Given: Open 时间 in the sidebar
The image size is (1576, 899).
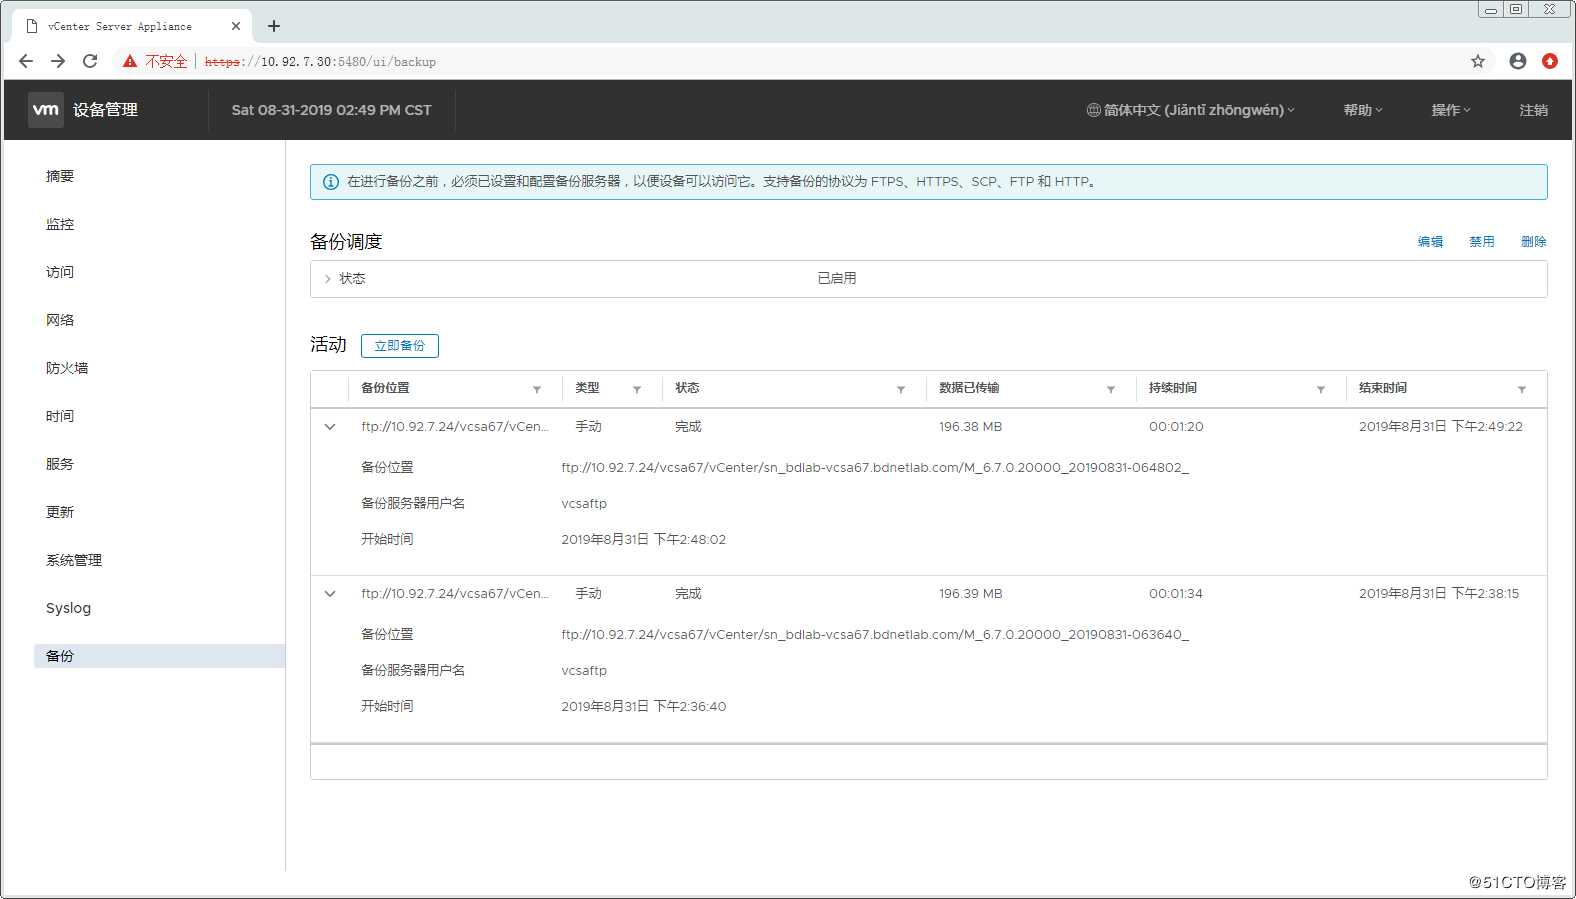Looking at the screenshot, I should coord(60,416).
